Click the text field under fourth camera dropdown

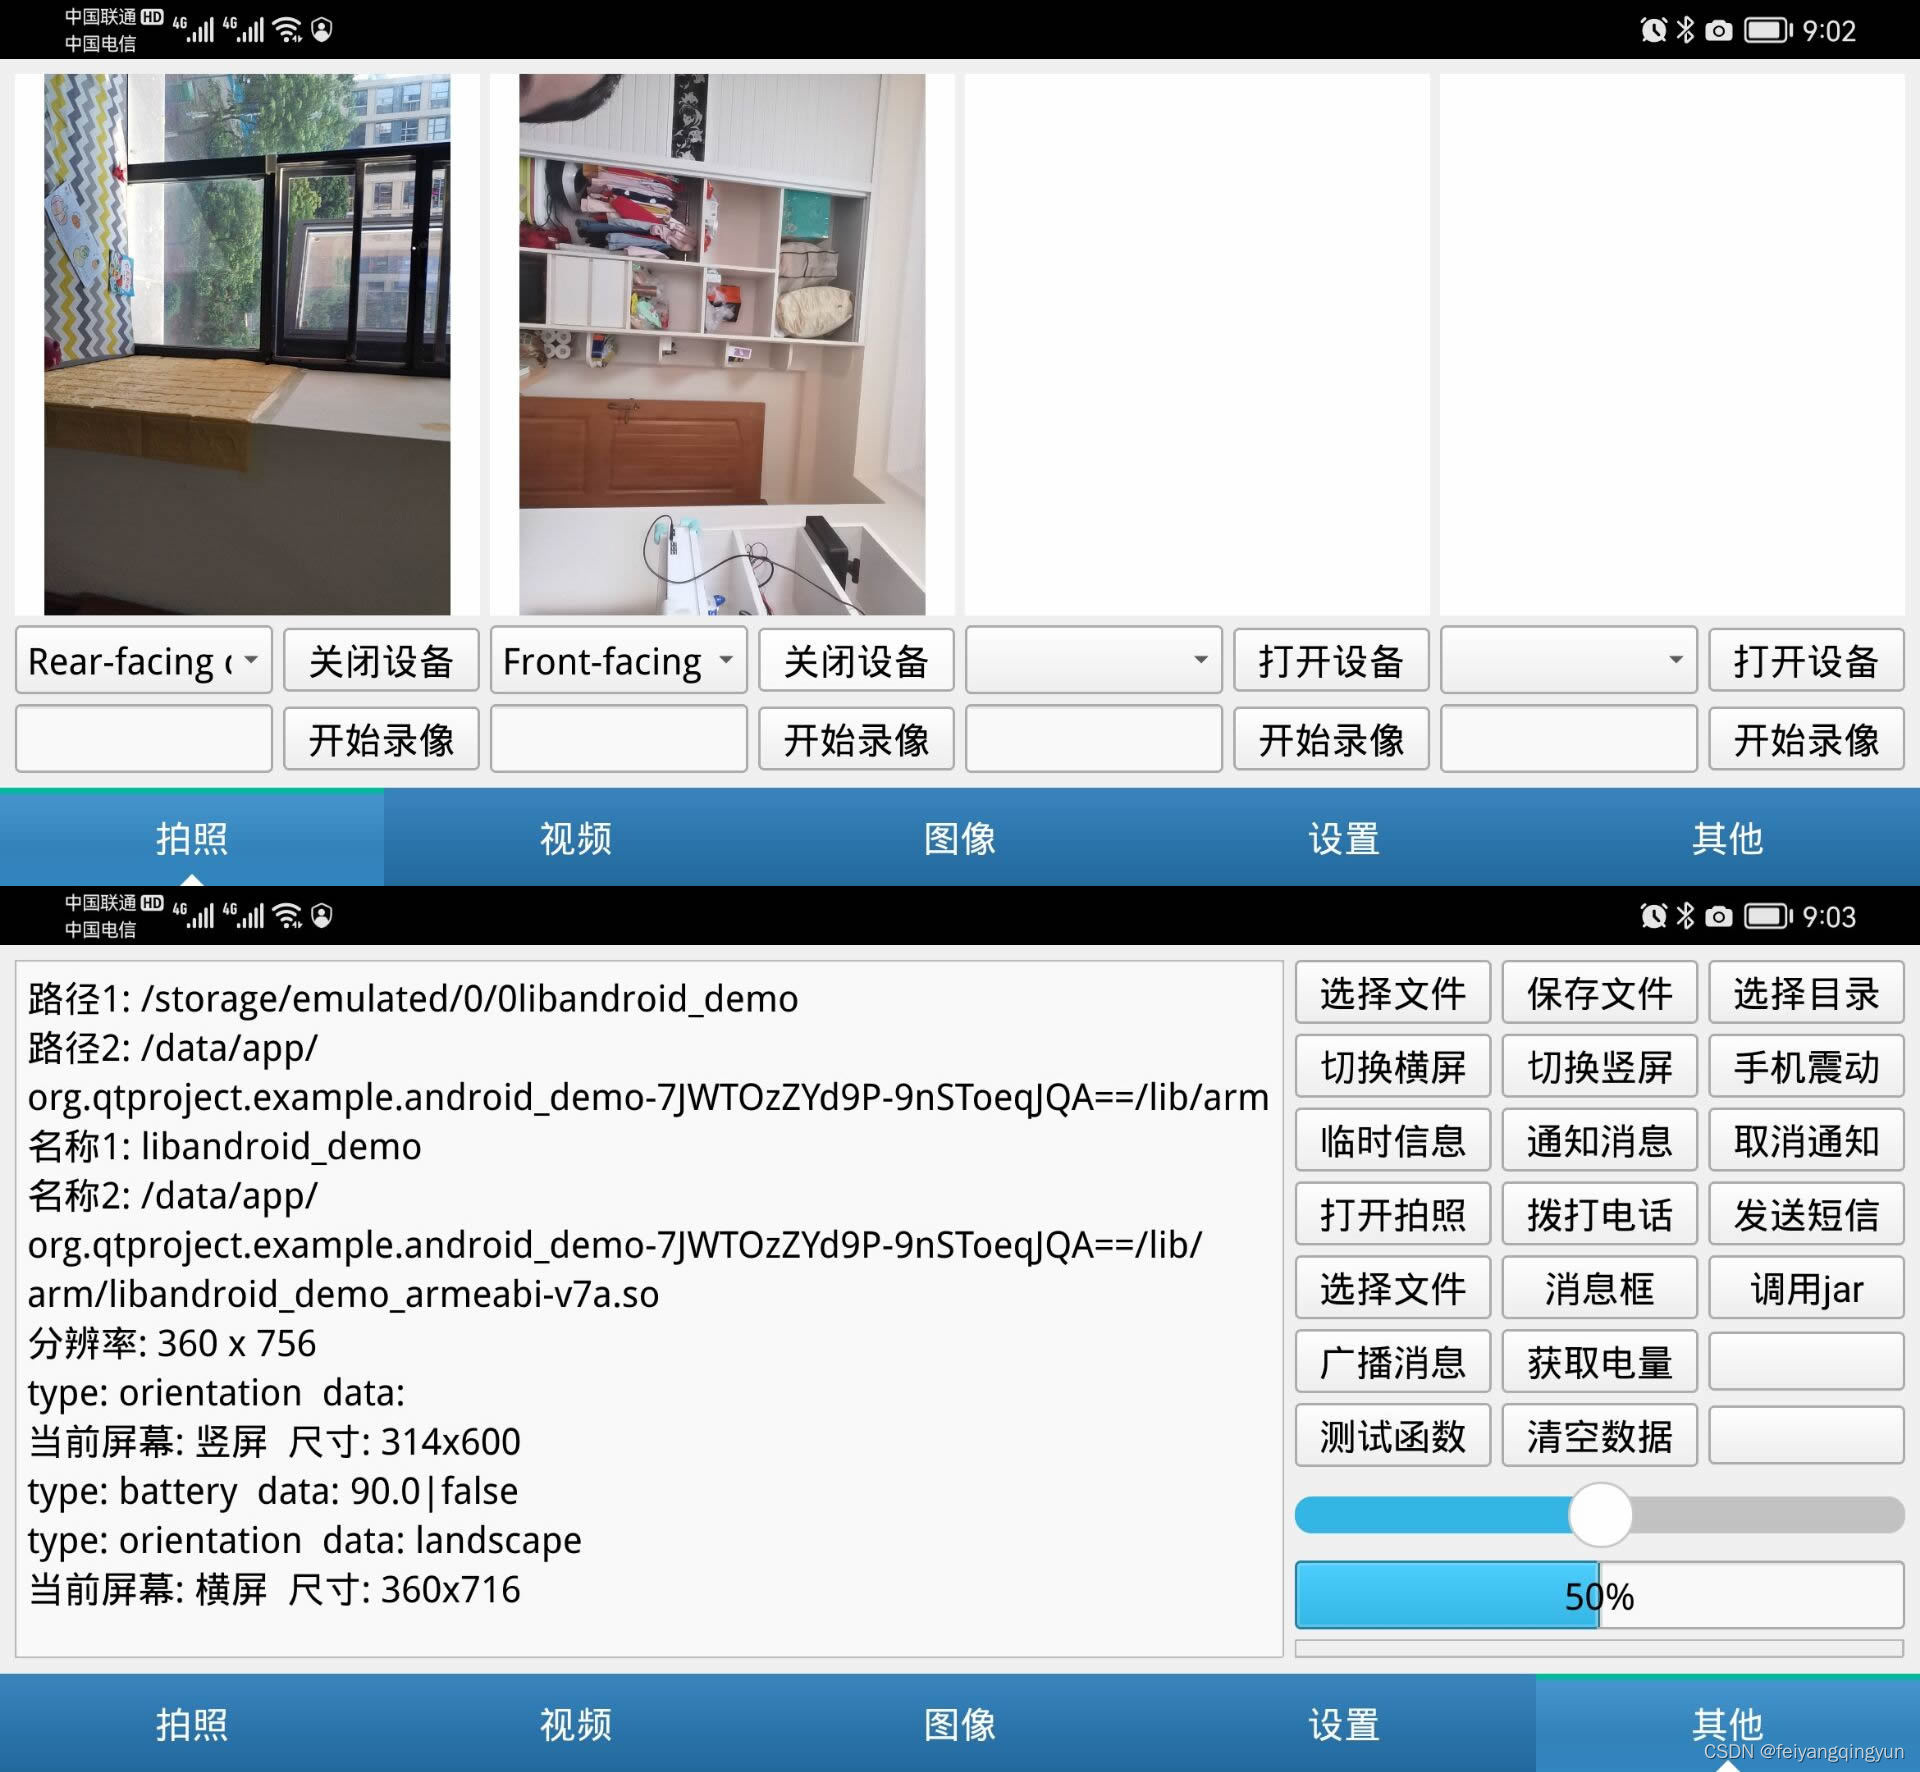pyautogui.click(x=1569, y=740)
